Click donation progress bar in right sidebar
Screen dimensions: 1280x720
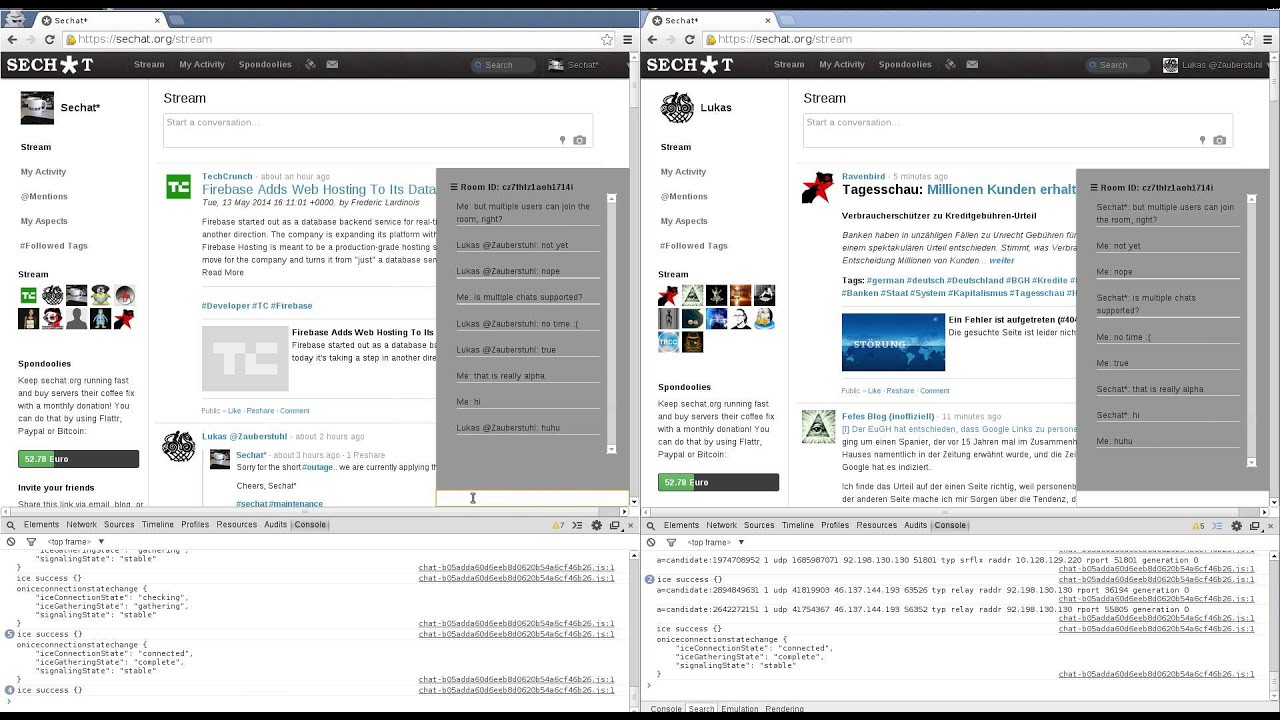pyautogui.click(x=718, y=482)
